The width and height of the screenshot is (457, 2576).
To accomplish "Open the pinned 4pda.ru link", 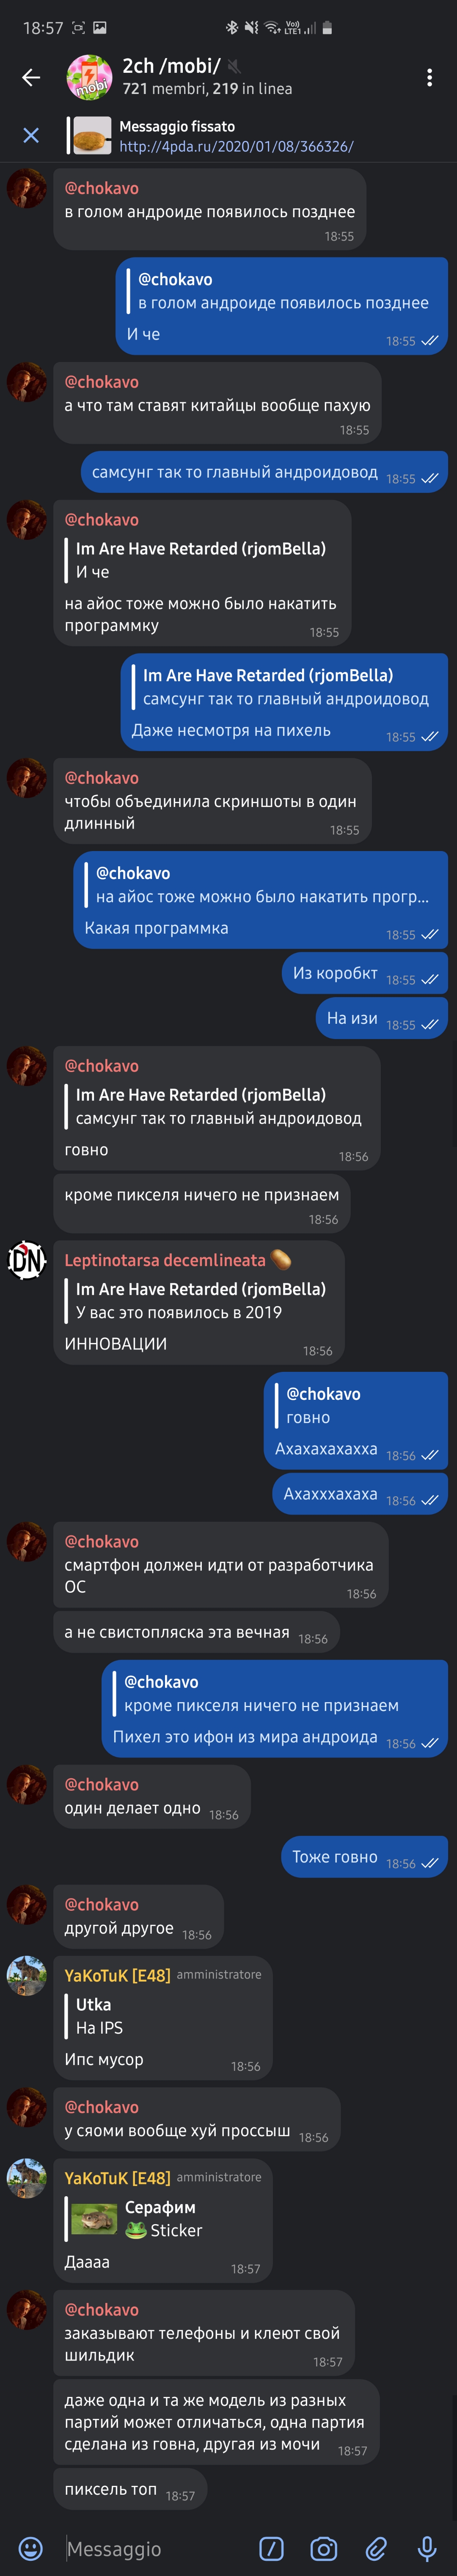I will 236,146.
